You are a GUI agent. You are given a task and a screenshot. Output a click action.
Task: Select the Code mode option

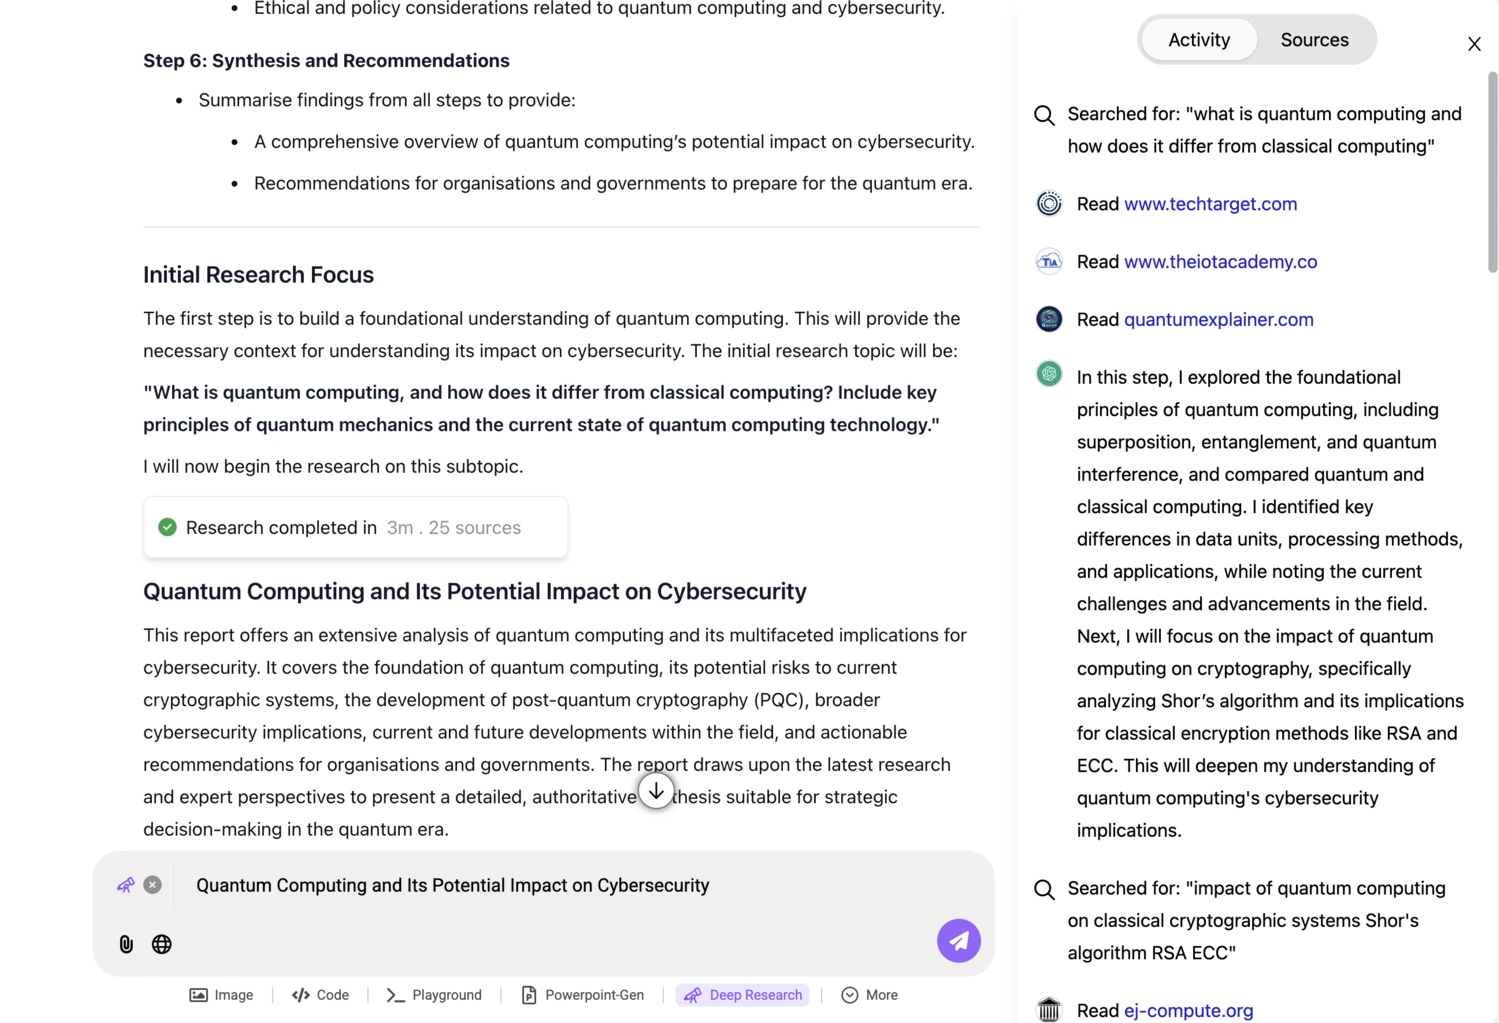tap(320, 995)
